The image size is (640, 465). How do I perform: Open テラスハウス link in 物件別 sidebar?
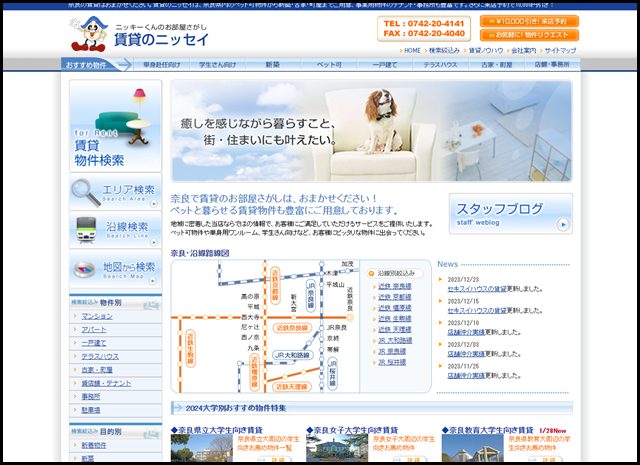(100, 357)
